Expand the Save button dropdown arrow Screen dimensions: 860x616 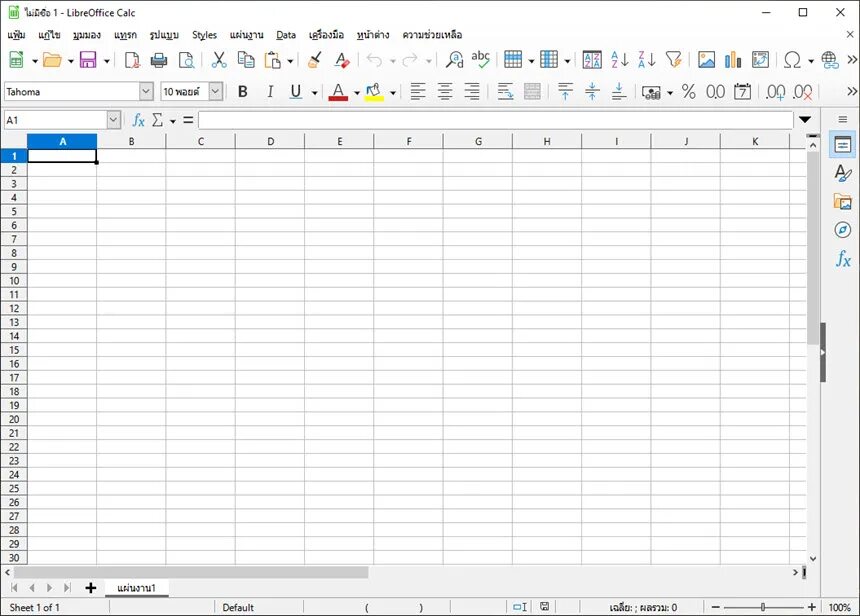click(x=106, y=61)
